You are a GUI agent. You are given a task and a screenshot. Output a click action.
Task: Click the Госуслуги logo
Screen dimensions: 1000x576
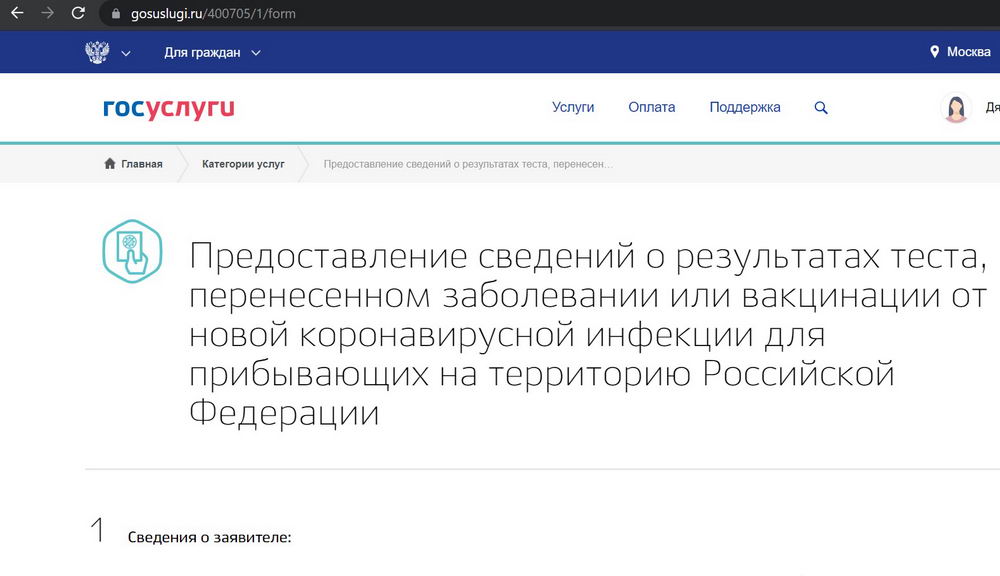169,108
